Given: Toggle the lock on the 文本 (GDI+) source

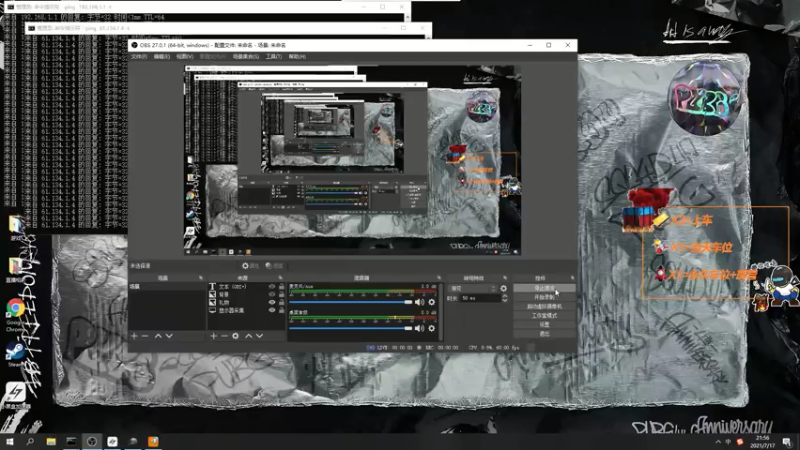Looking at the screenshot, I should tap(281, 287).
